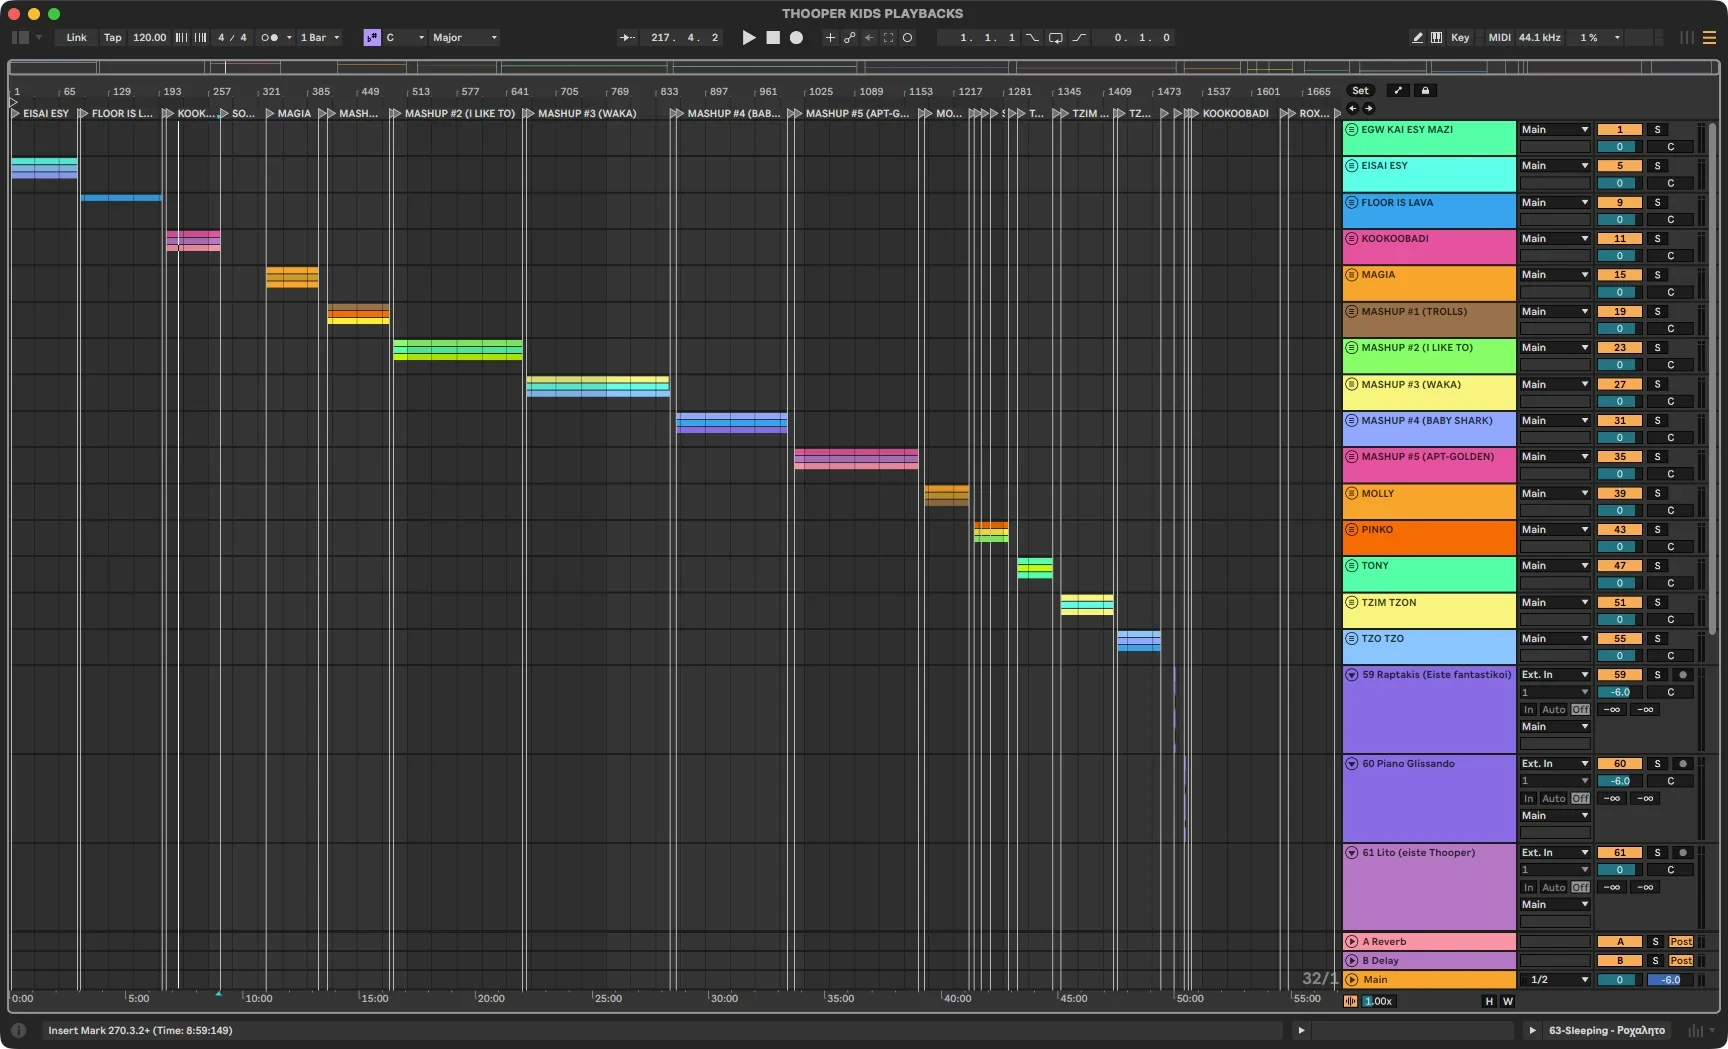The width and height of the screenshot is (1728, 1049).
Task: Toggle the Arrangement Loop switch
Action: 1056,38
